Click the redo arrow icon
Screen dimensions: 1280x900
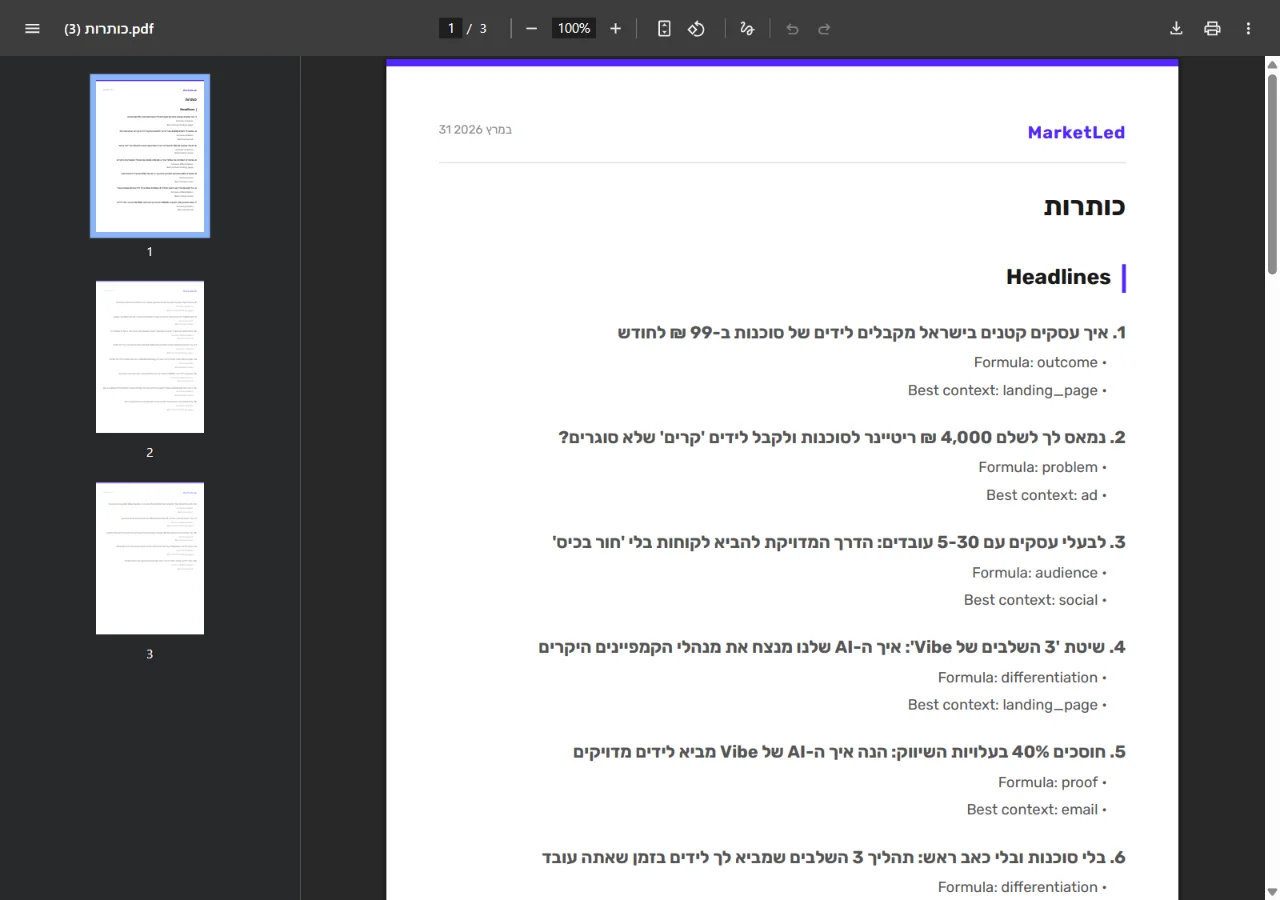(x=824, y=29)
